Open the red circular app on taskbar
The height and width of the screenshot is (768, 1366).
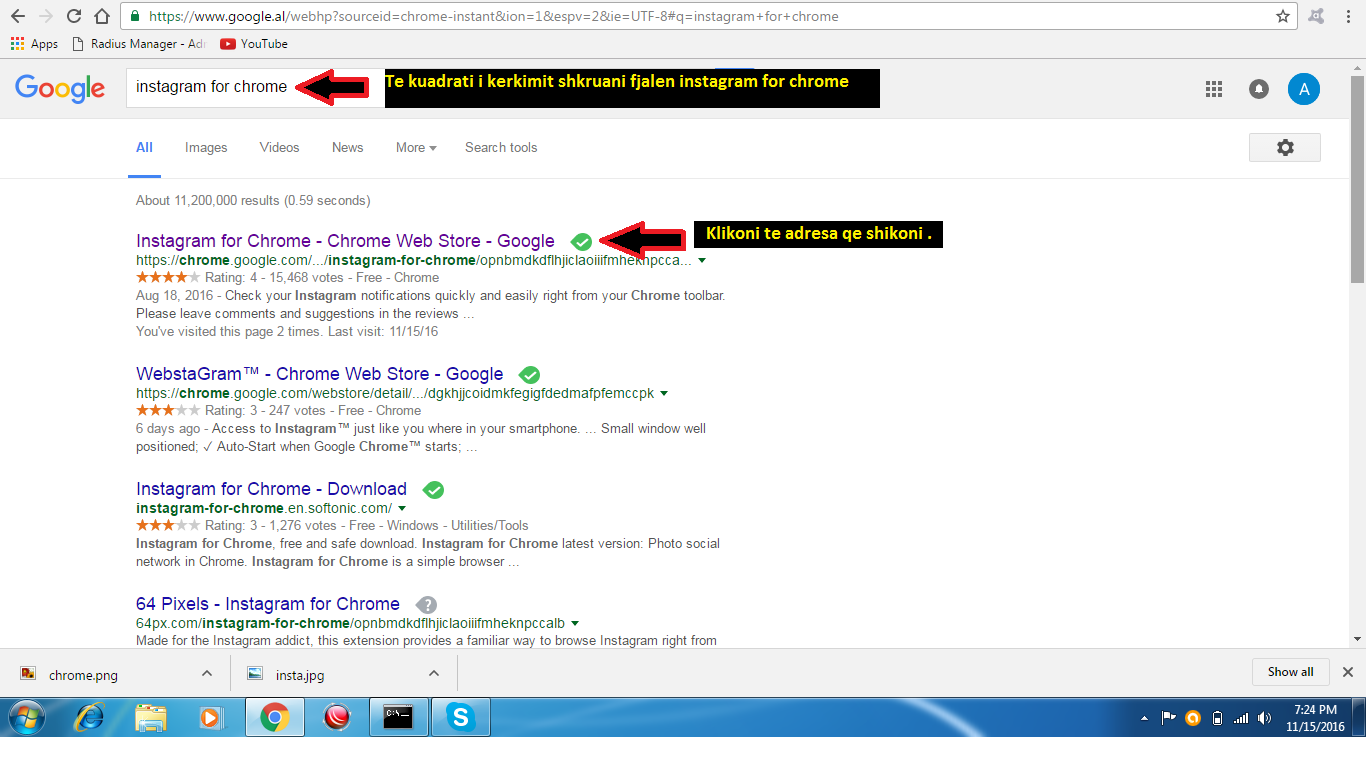point(337,717)
